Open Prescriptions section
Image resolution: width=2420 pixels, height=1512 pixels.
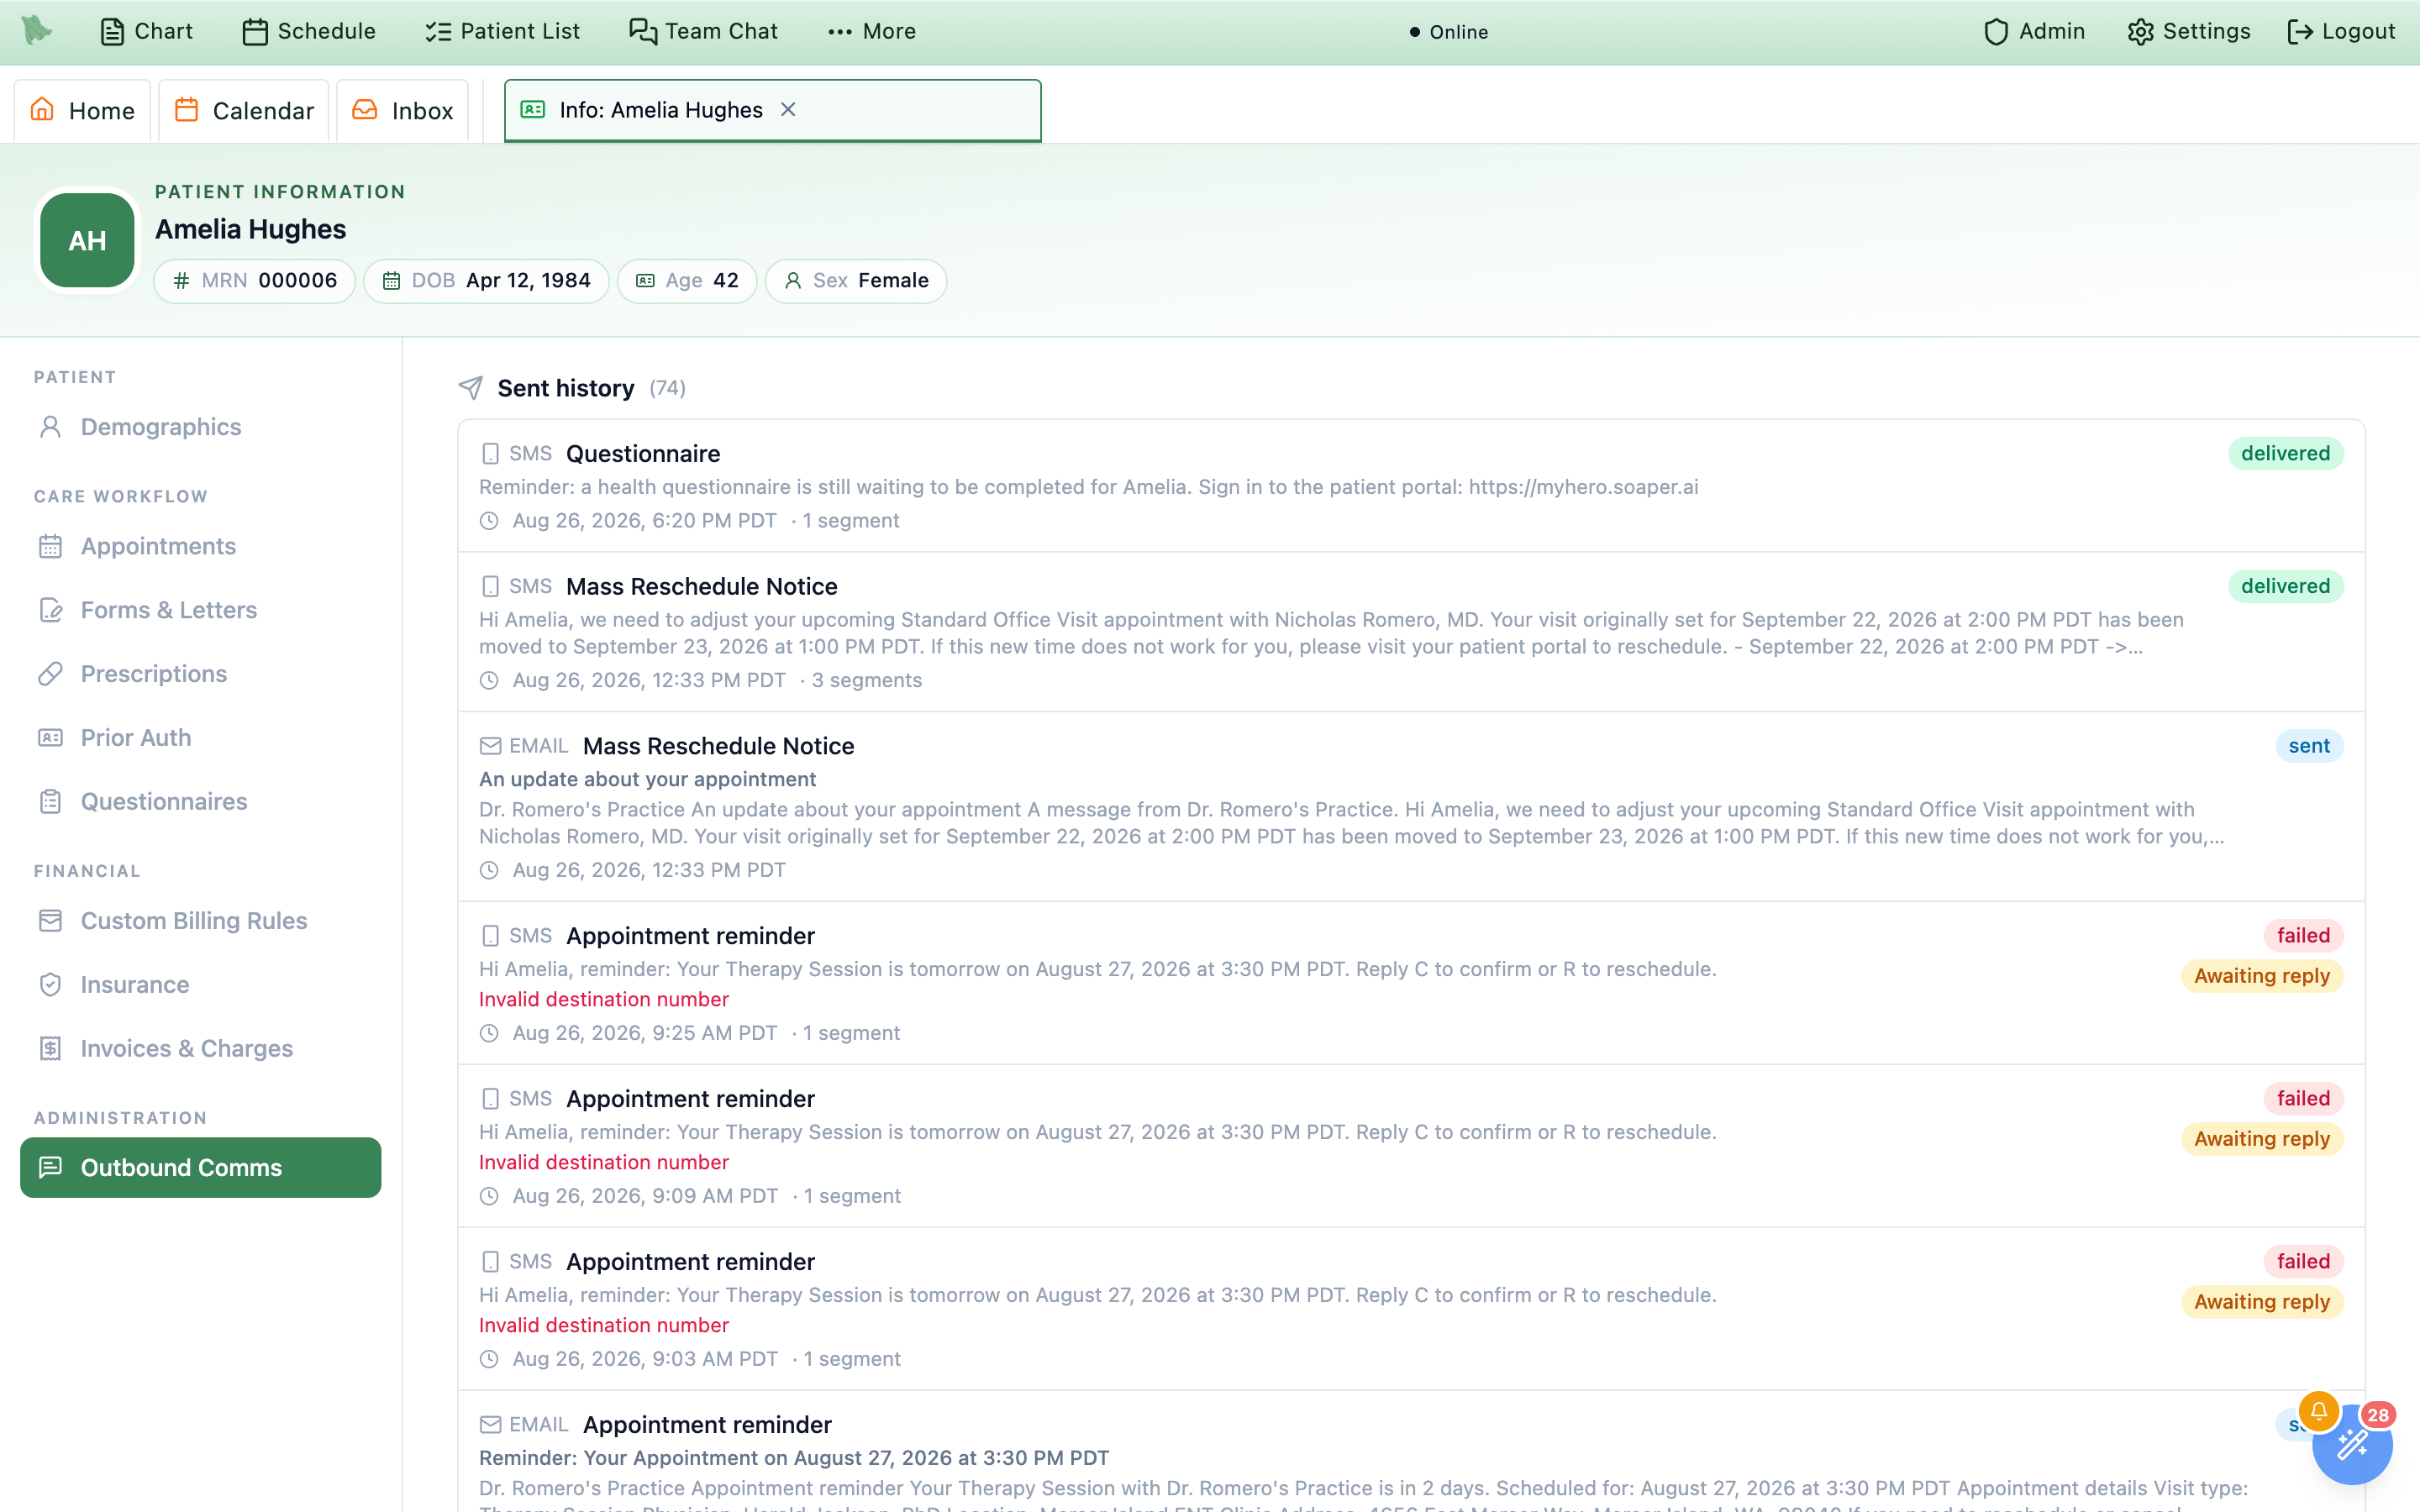tap(200, 674)
